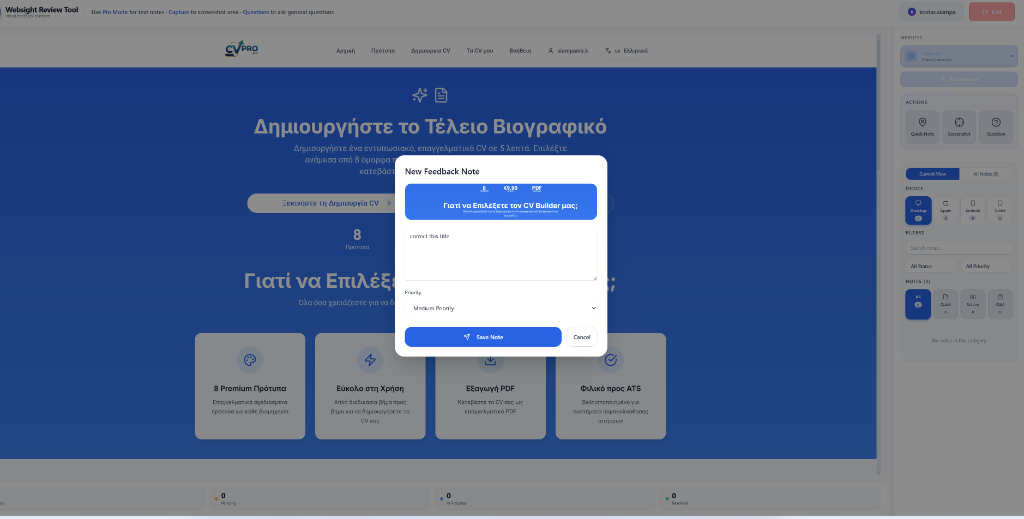Open the Δημιουργία CV menu item
Screen dimensions: 1024x519
tap(430, 50)
